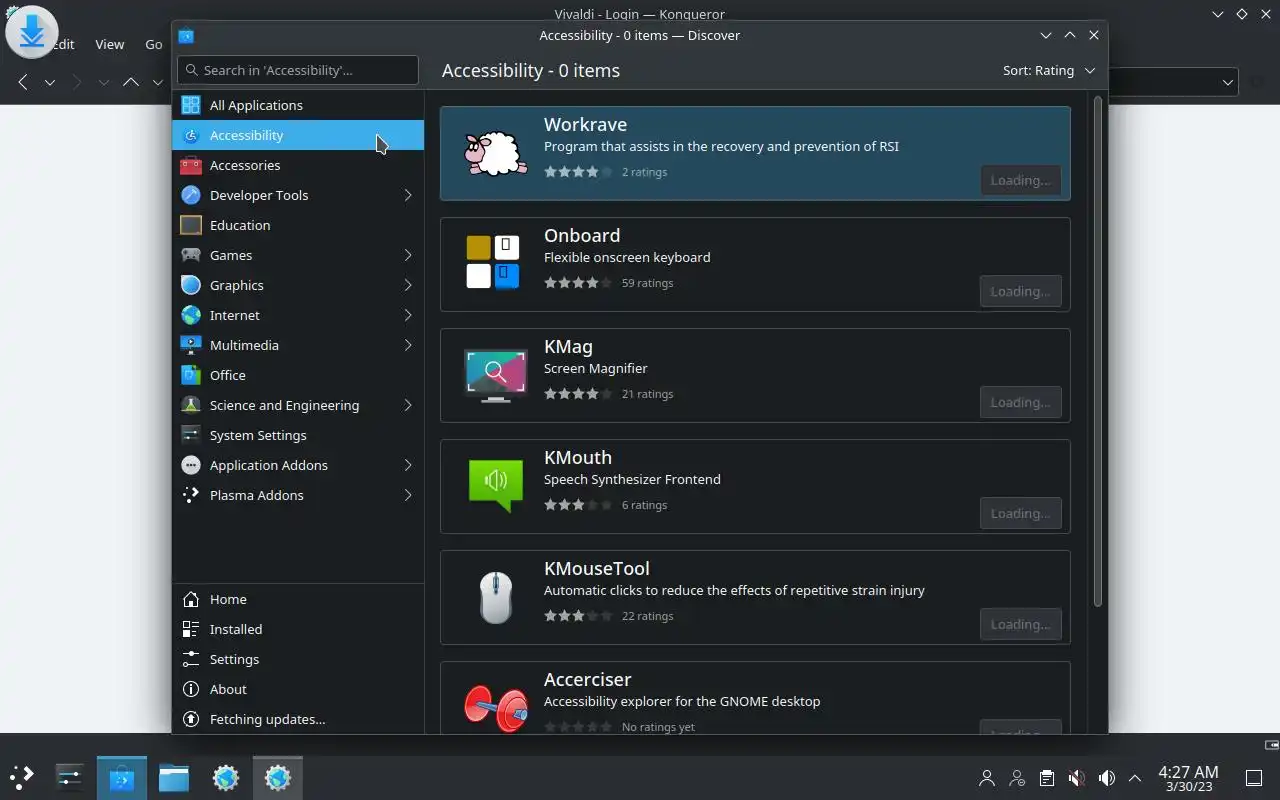Click the Discover window title bar icon
The width and height of the screenshot is (1280, 800).
click(186, 35)
